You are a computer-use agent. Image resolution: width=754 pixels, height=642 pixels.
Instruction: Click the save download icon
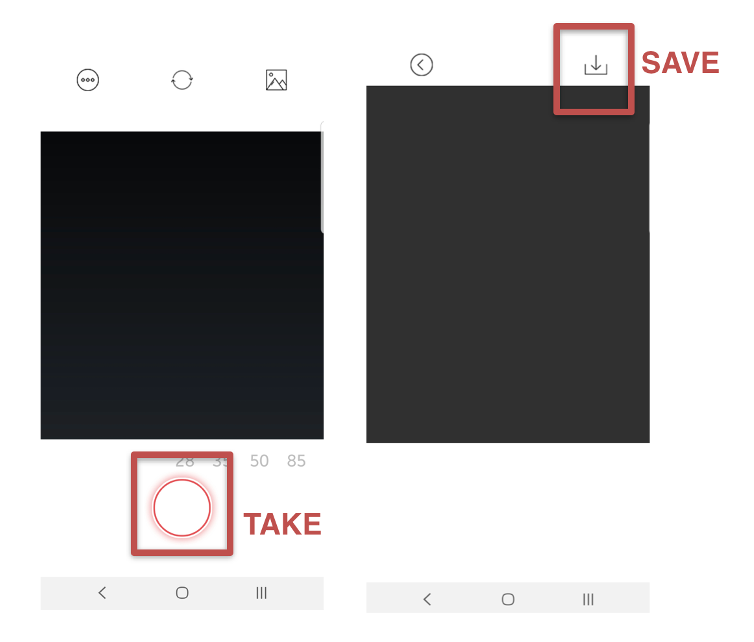coord(596,65)
